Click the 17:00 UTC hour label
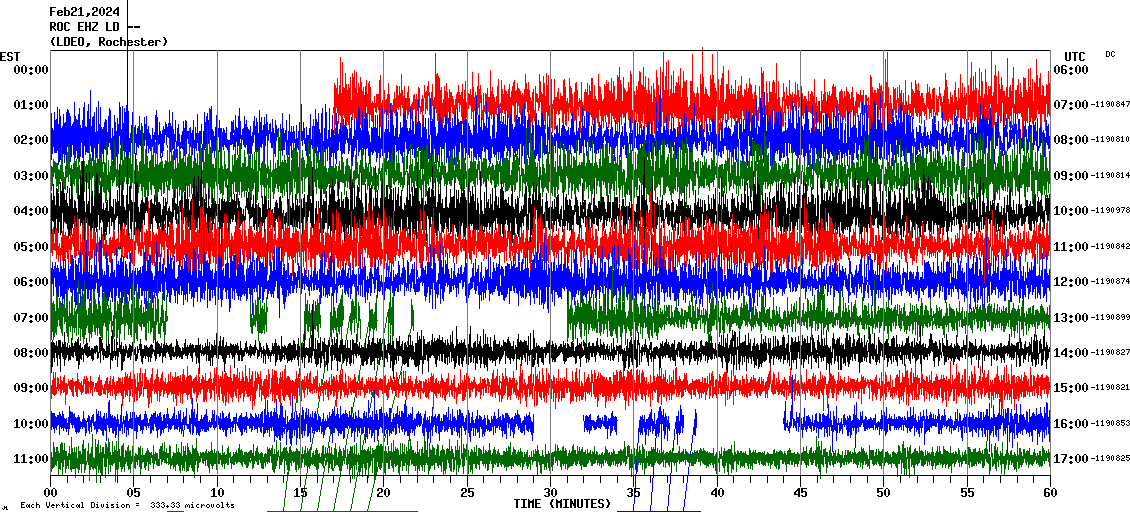 [x=1070, y=459]
